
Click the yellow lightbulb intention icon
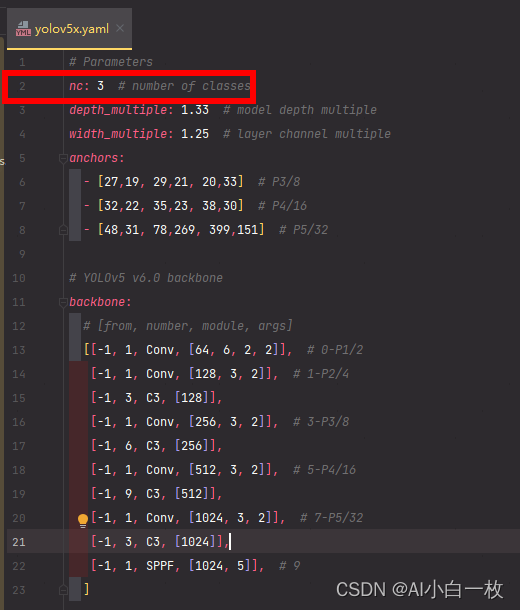[83, 521]
